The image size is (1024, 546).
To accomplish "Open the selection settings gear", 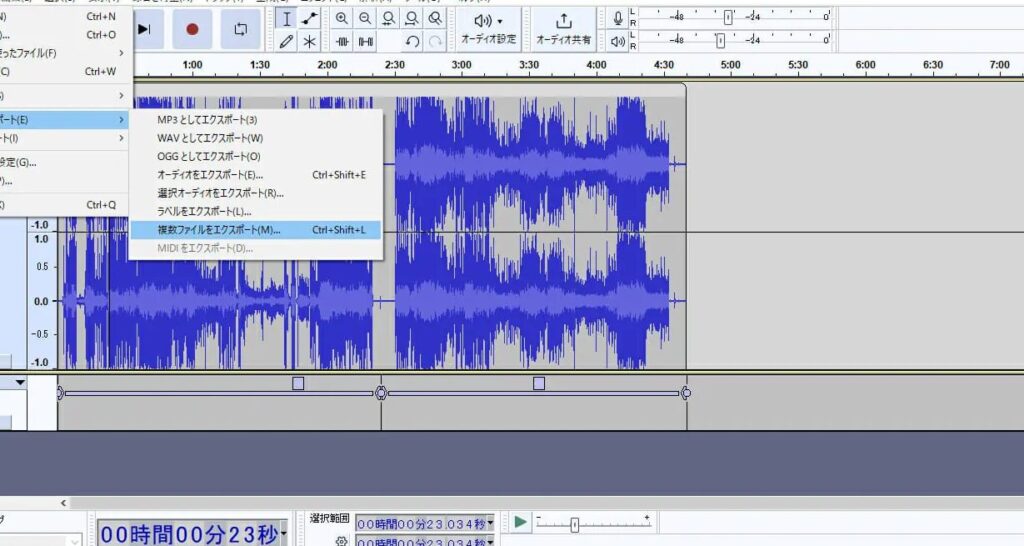I will pos(341,541).
